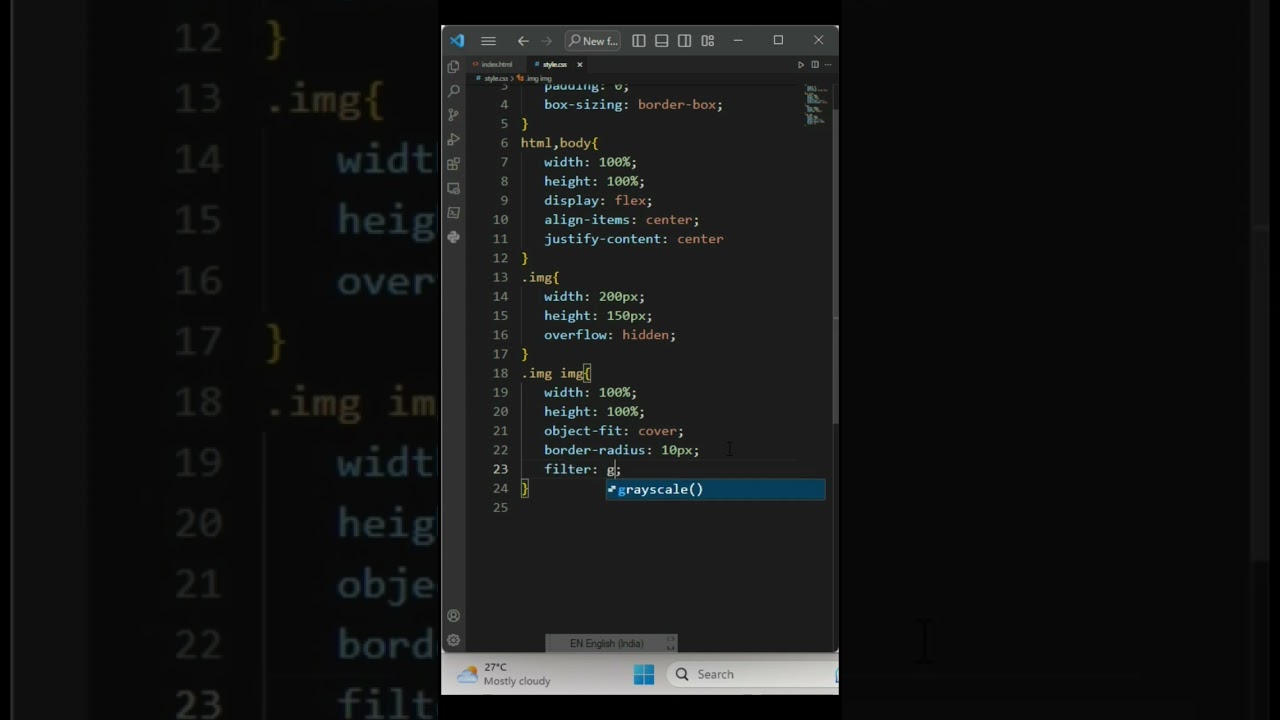Screen dimensions: 1280x720
Task: Open terminal-style icon in activity bar
Action: click(454, 212)
